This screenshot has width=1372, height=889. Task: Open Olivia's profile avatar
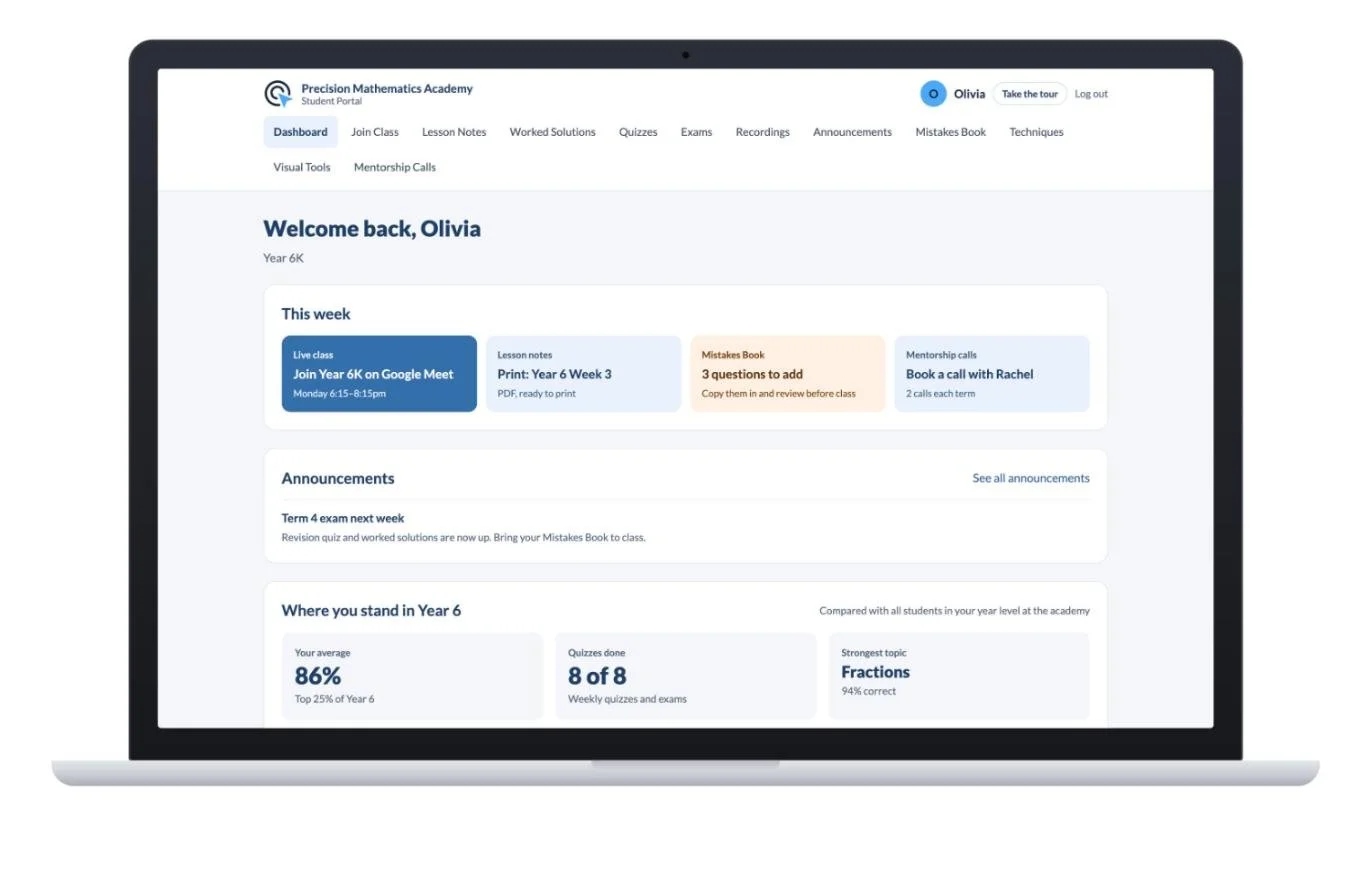[933, 94]
